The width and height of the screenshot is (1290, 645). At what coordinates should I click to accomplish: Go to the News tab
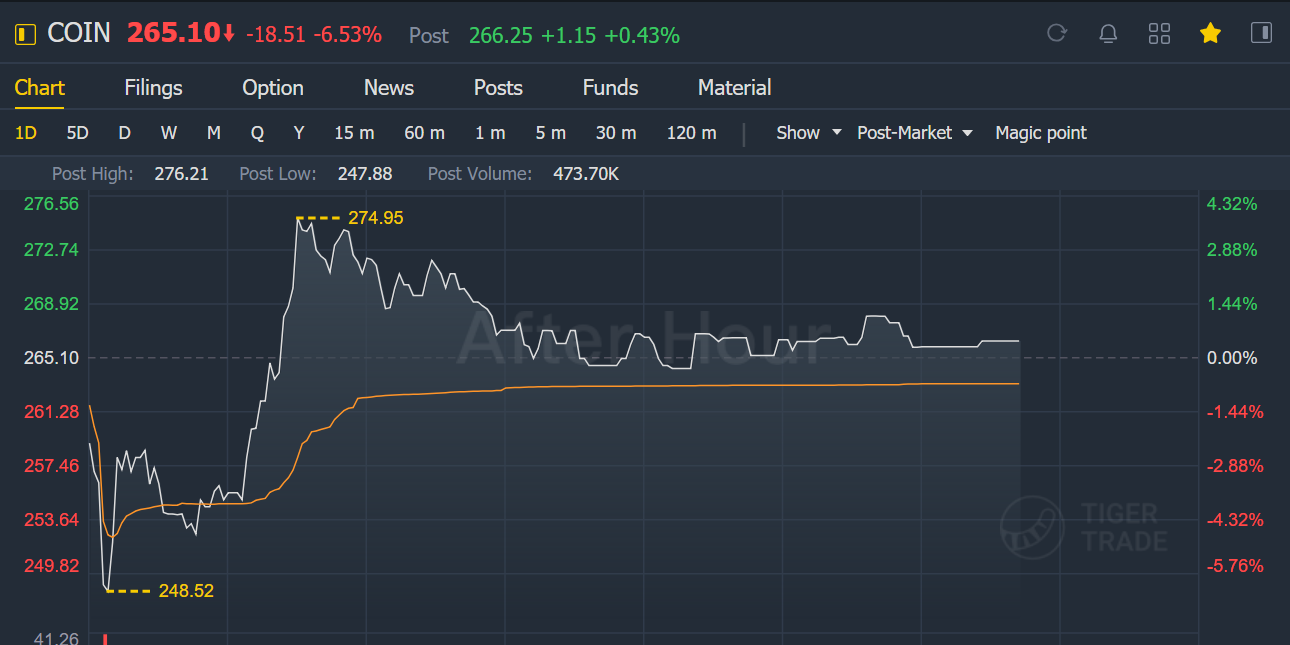pos(389,88)
